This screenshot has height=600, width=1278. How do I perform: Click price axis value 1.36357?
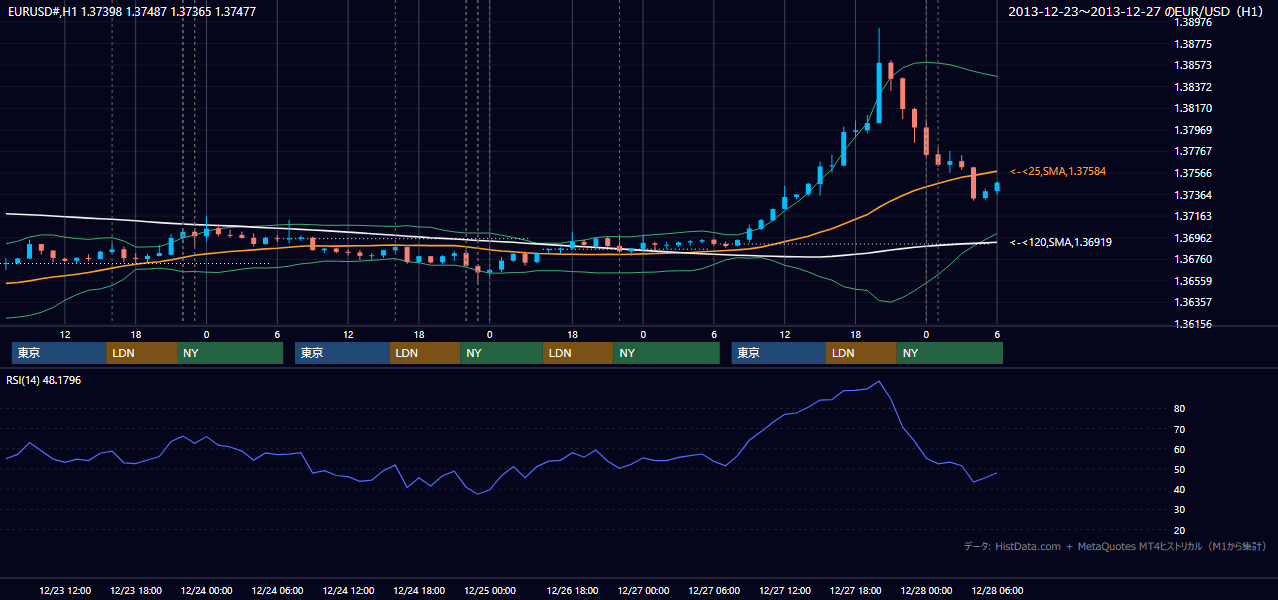(x=1194, y=302)
